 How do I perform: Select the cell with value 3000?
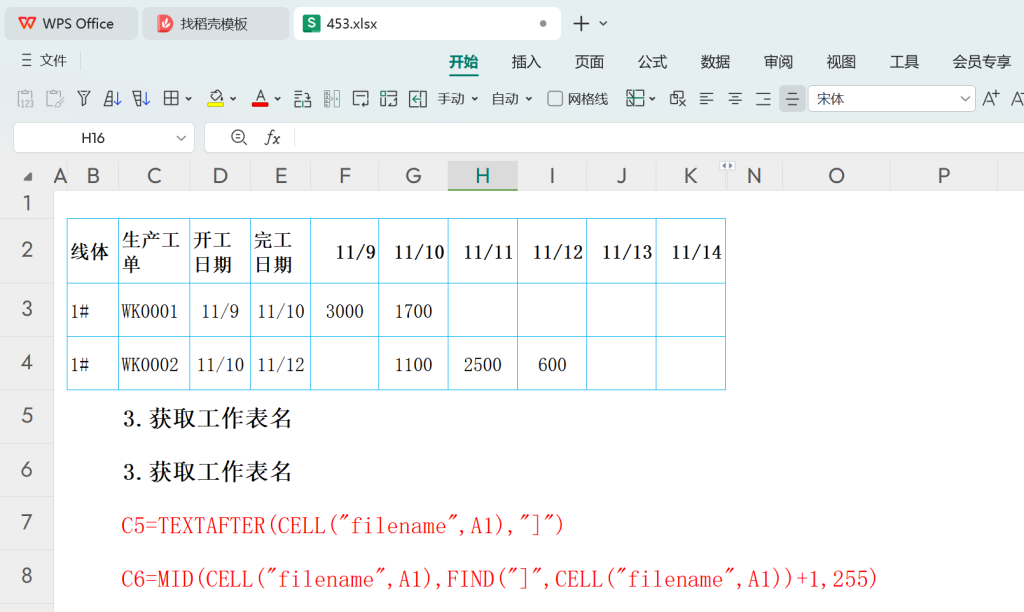[345, 310]
